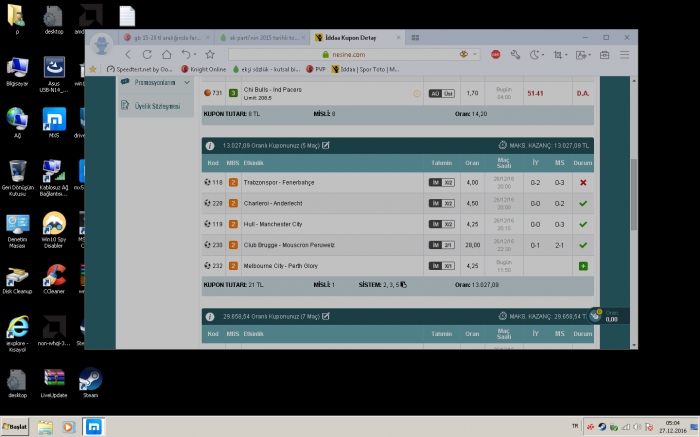The height and width of the screenshot is (437, 700).
Task: Click the Trabzonspor - Fenerbahçe match text
Action: pyautogui.click(x=279, y=183)
